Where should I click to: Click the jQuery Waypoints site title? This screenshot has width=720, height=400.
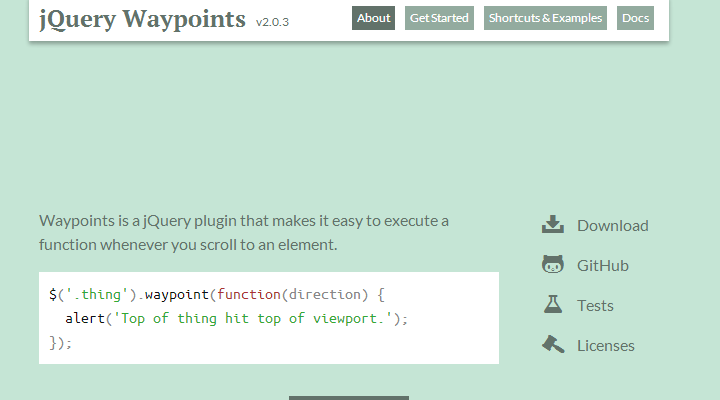142,20
